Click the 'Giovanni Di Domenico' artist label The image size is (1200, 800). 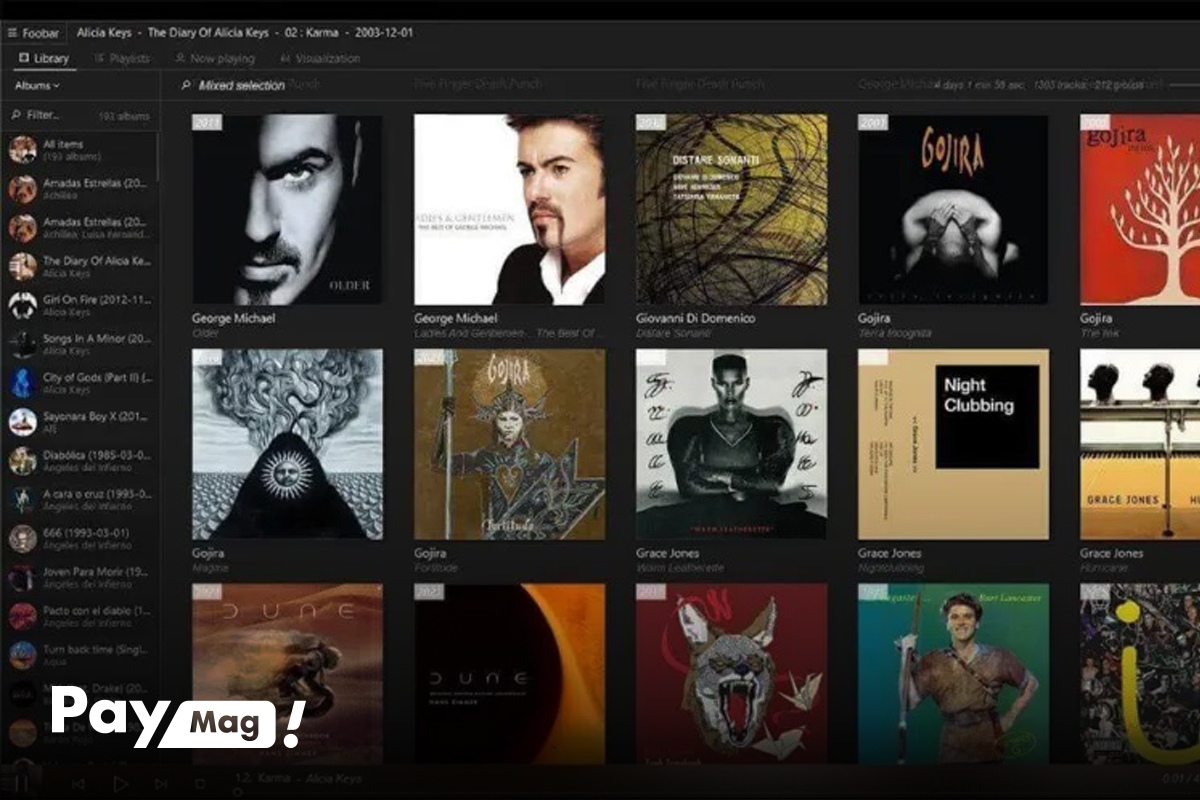pyautogui.click(x=696, y=318)
